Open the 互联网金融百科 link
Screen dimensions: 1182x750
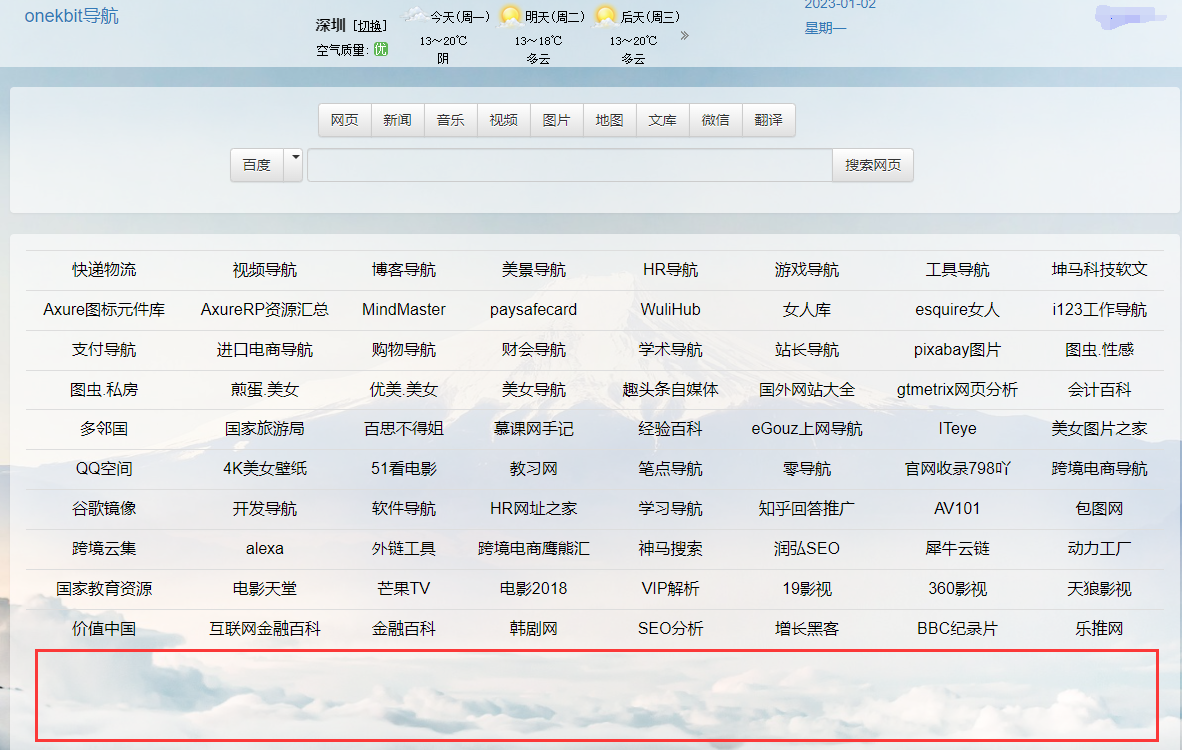(265, 629)
